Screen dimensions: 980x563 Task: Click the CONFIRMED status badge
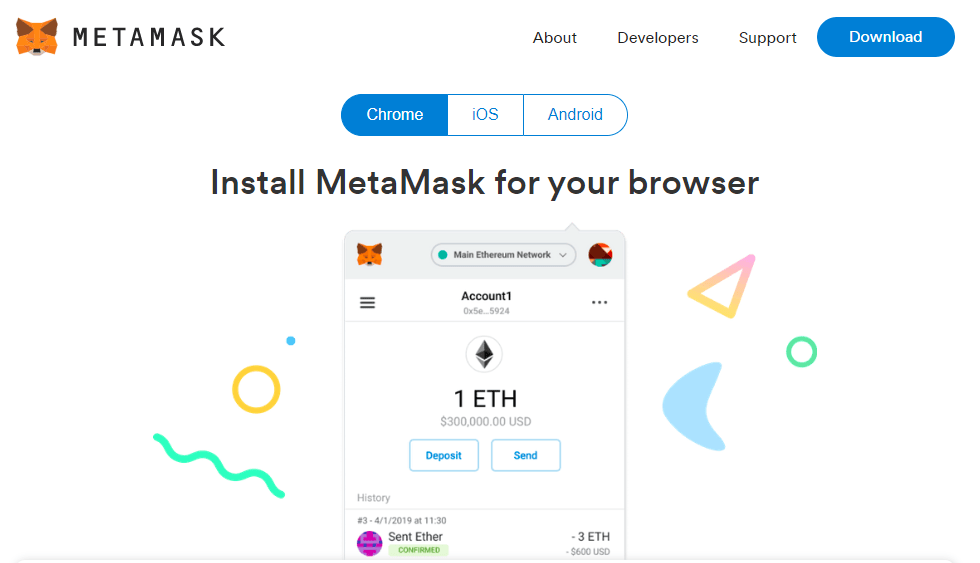pos(419,551)
